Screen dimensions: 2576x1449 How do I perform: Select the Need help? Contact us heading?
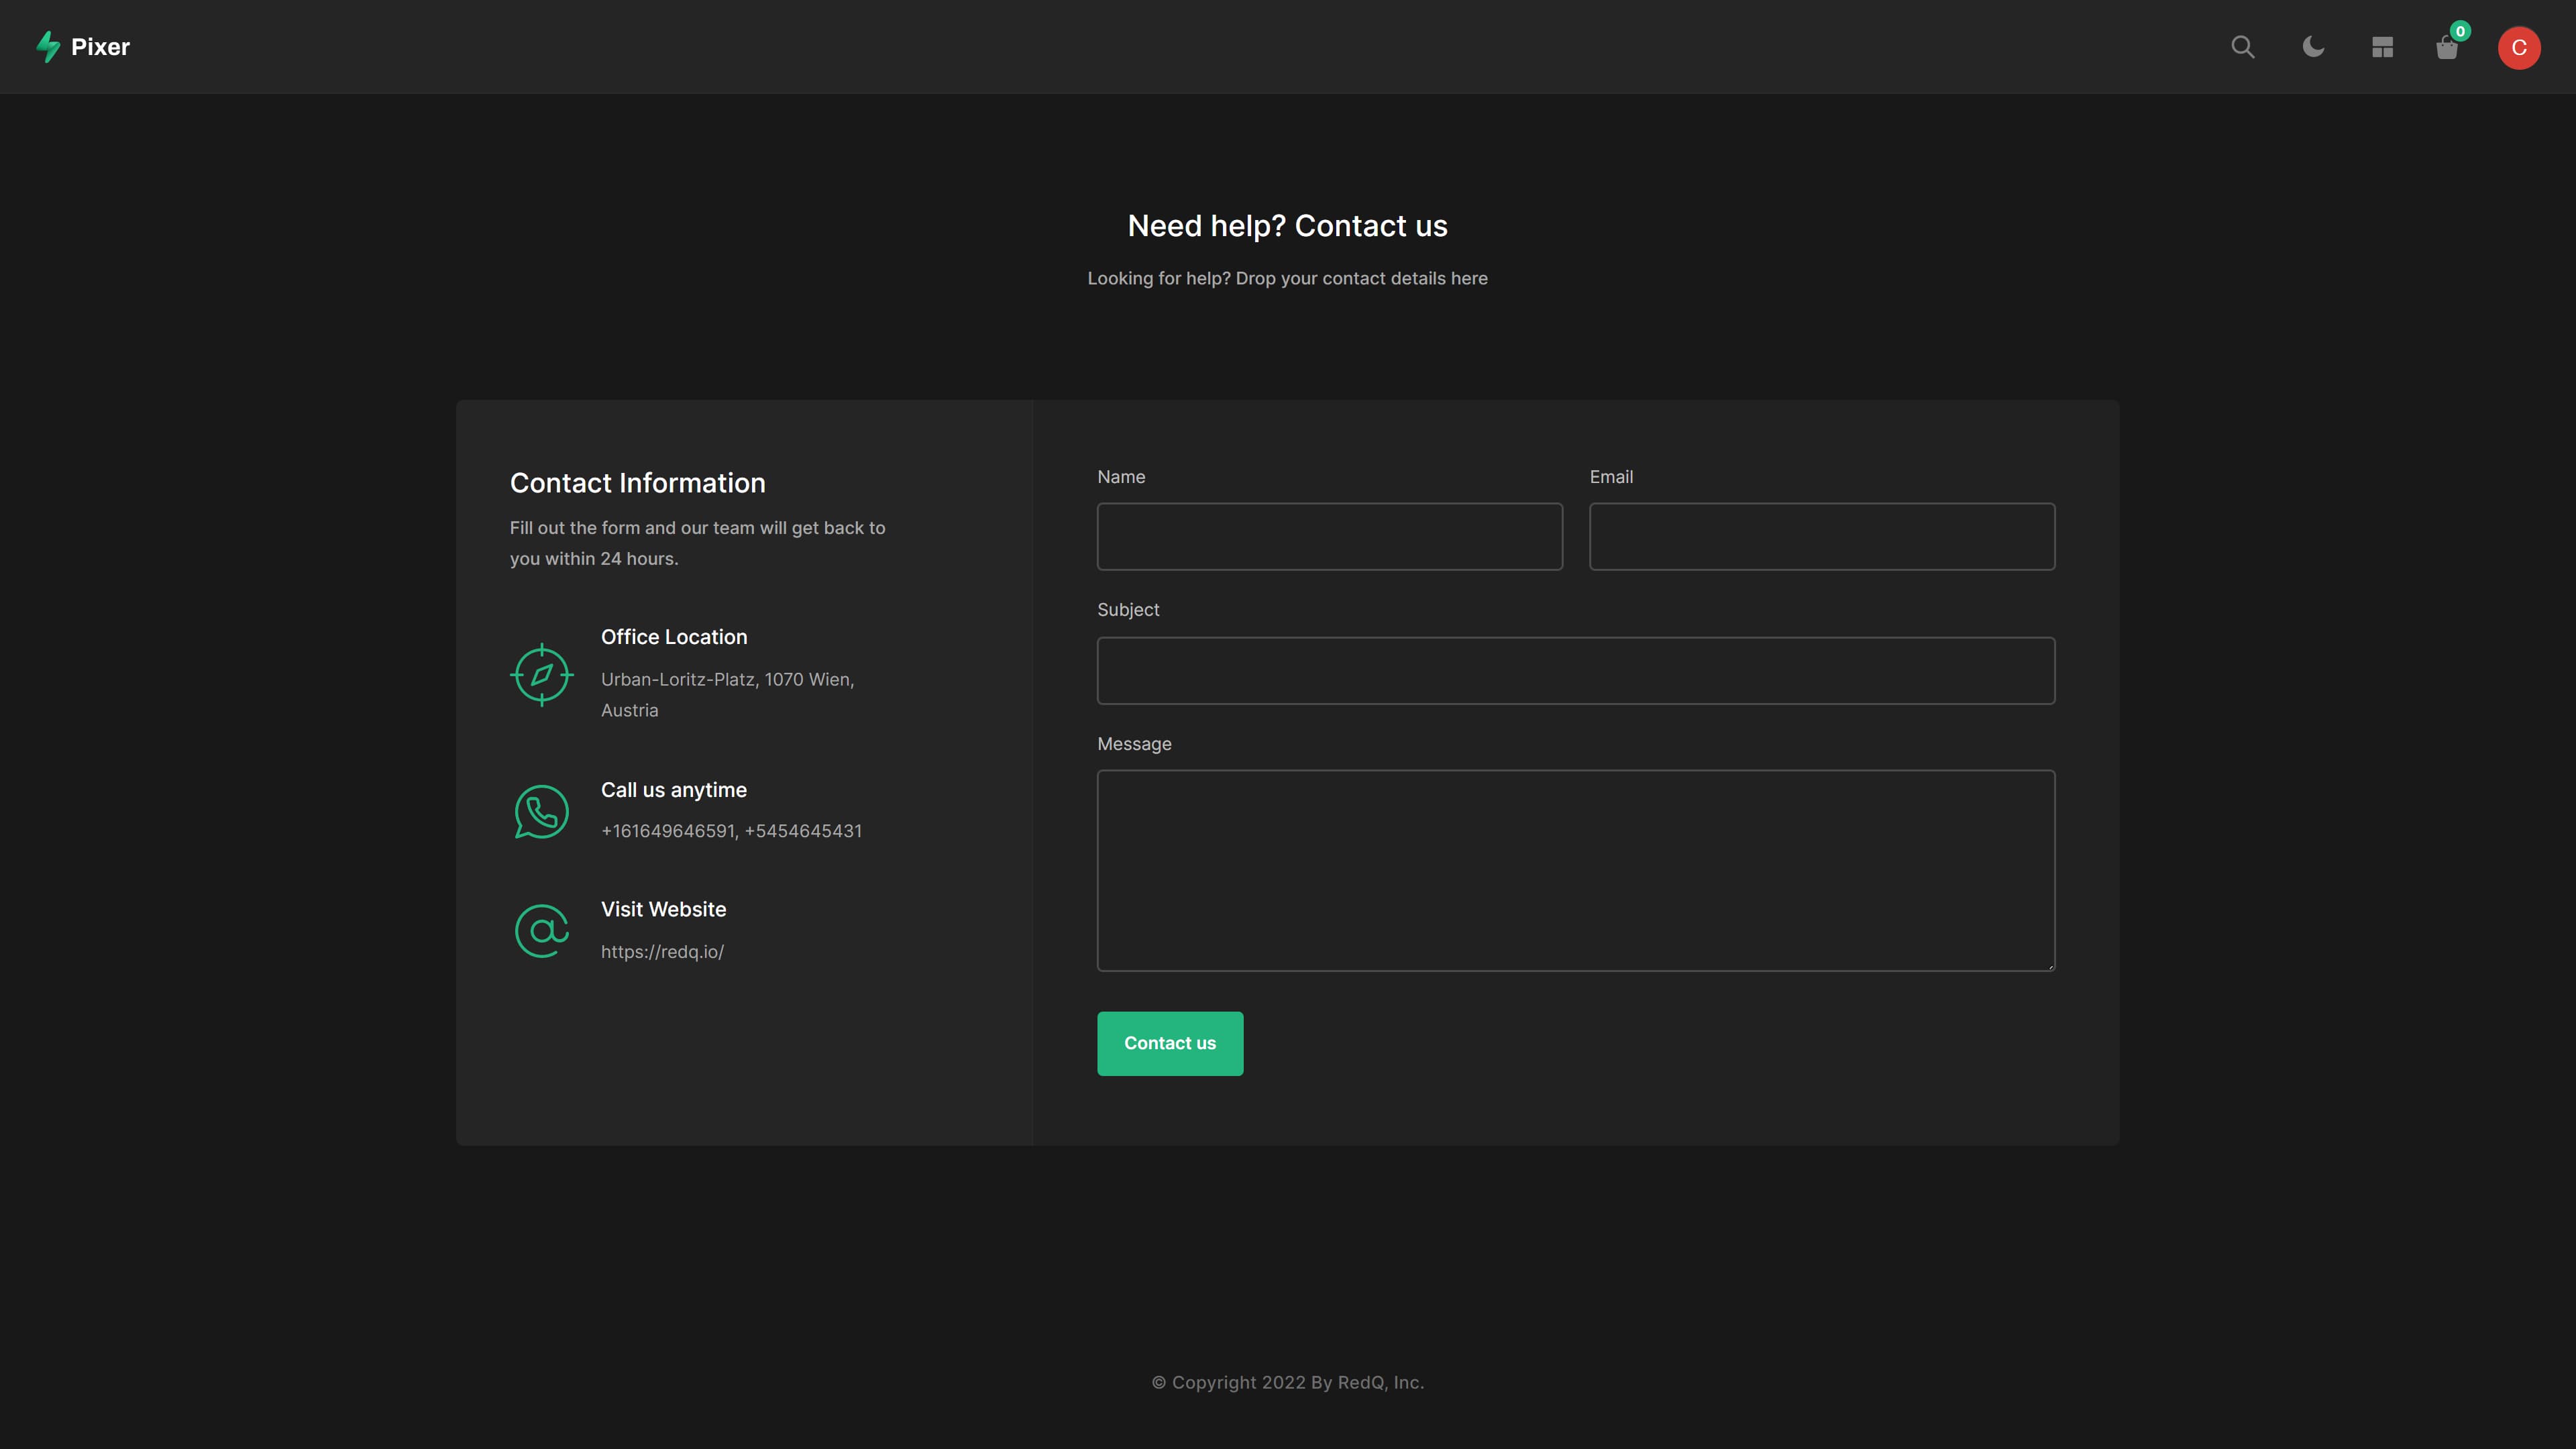pos(1288,225)
